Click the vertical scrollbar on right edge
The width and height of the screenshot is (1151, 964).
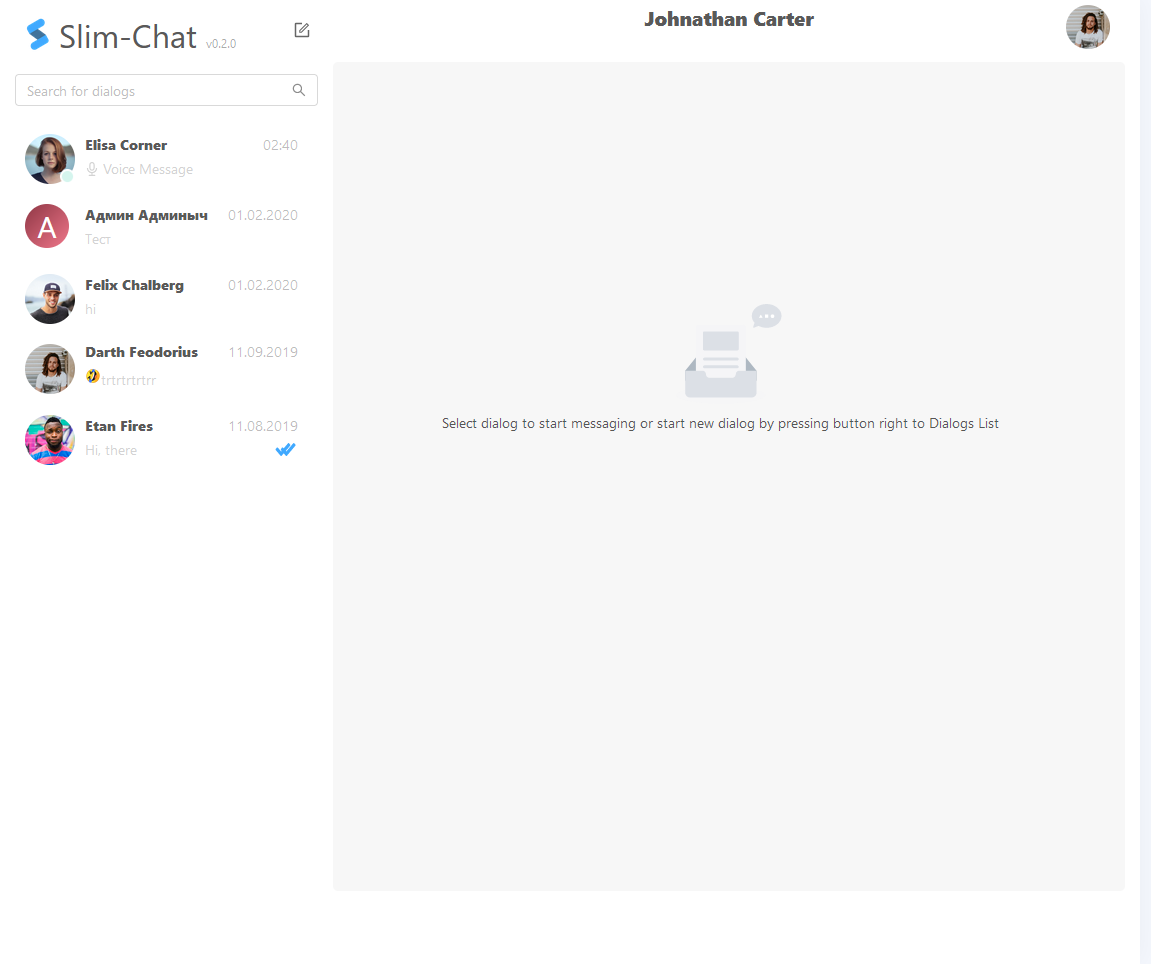[x=1145, y=480]
